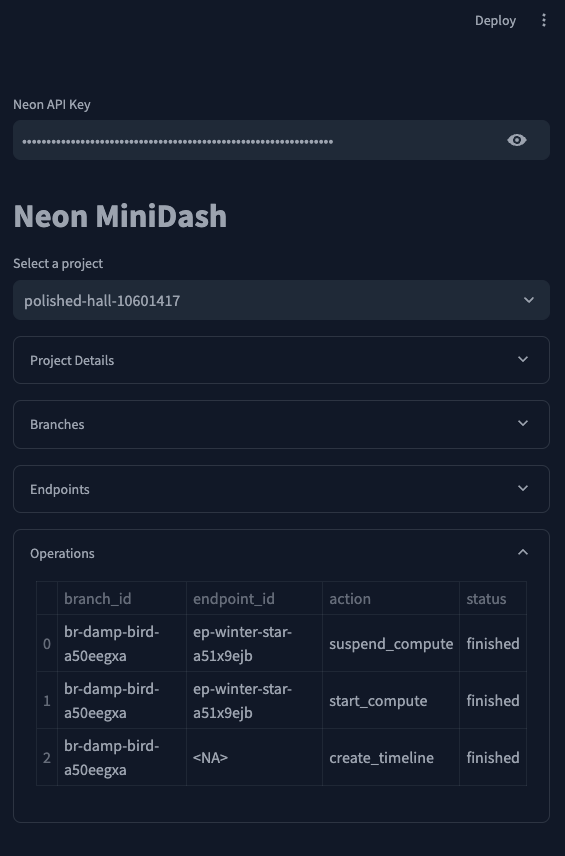Select the endpoint_id column header

pyautogui.click(x=254, y=599)
